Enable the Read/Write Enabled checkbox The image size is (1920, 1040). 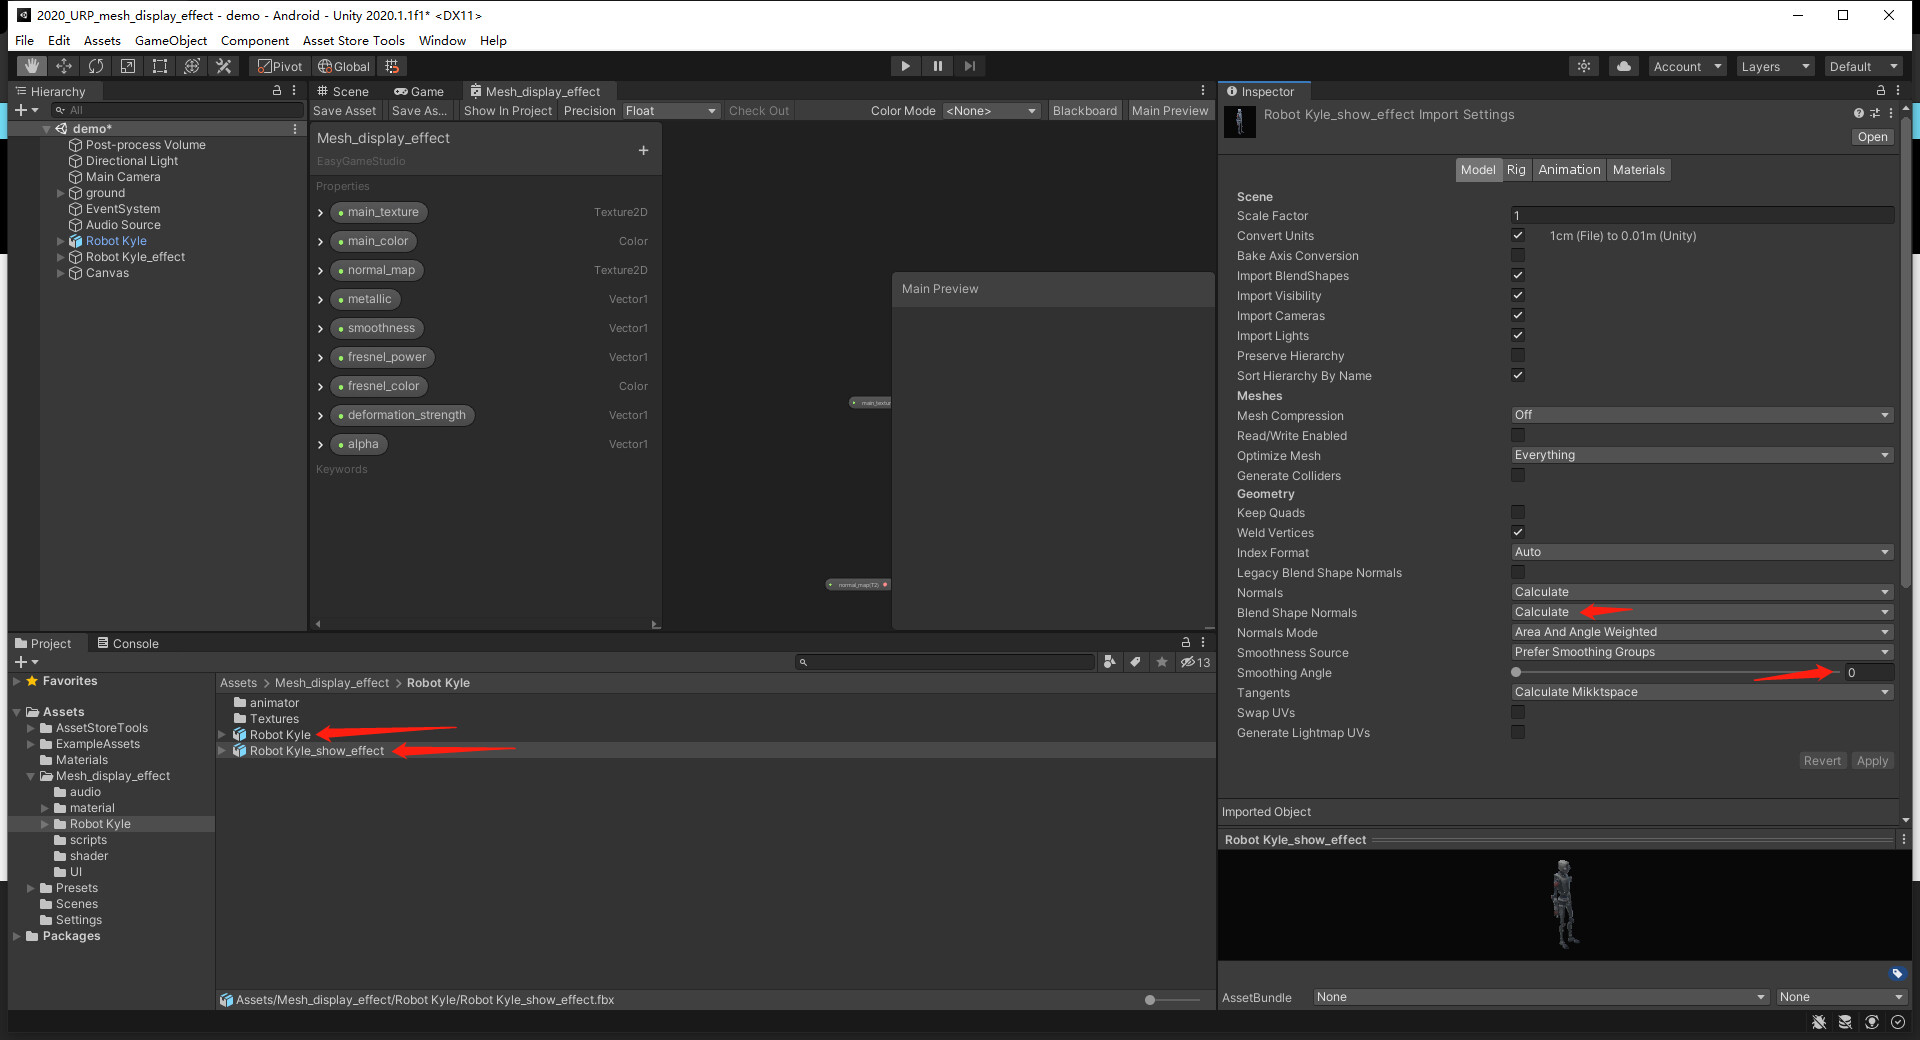tap(1518, 435)
